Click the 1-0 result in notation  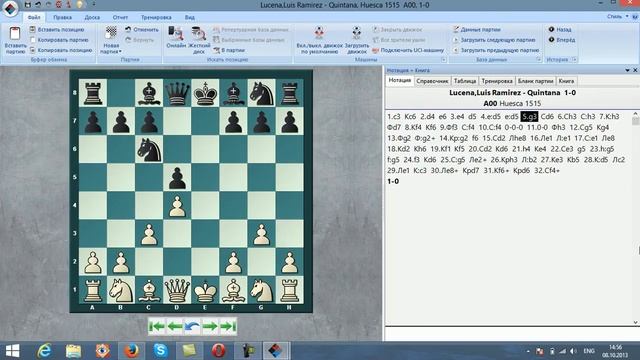(393, 181)
